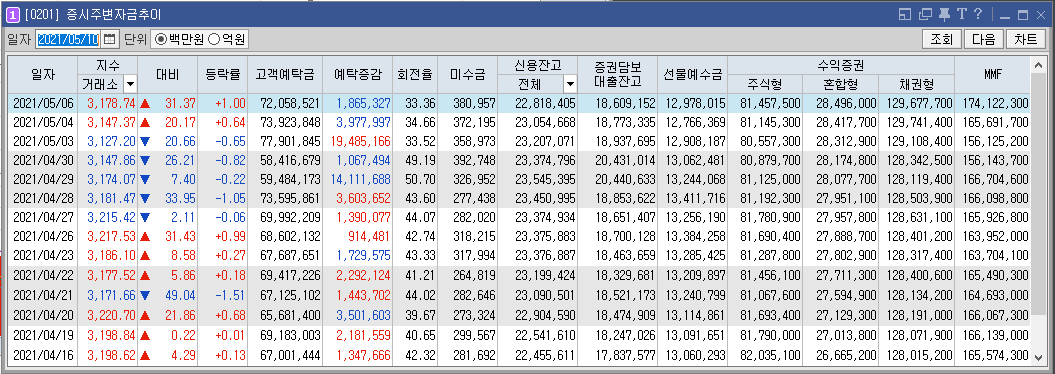
Task: Click deposit value 72,058,521
Action: [292, 103]
